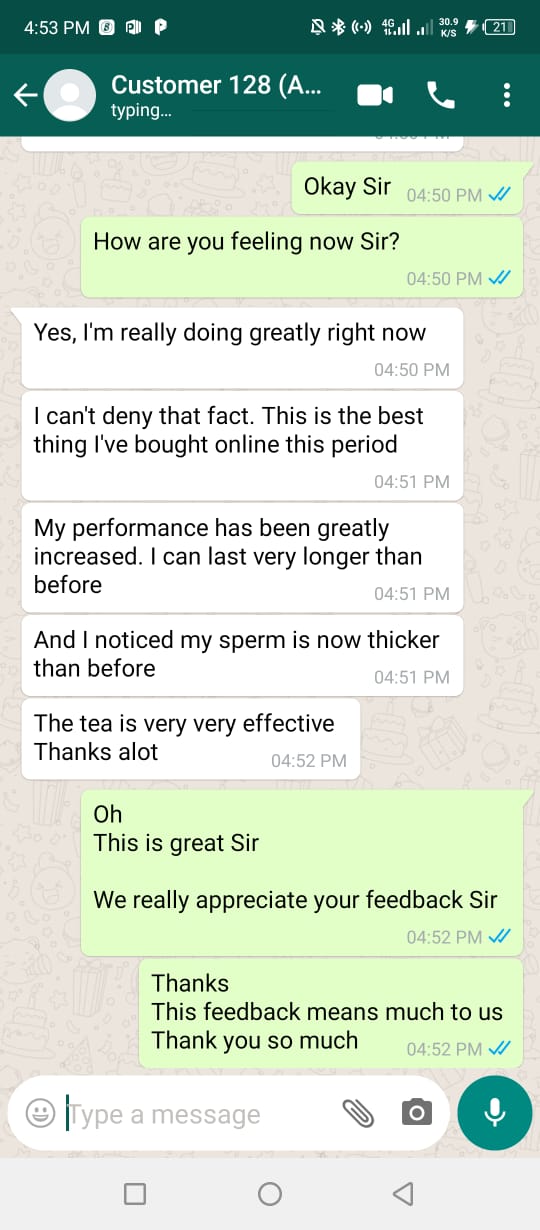Open the camera from message bar
540x1230 pixels.
[x=416, y=1113]
